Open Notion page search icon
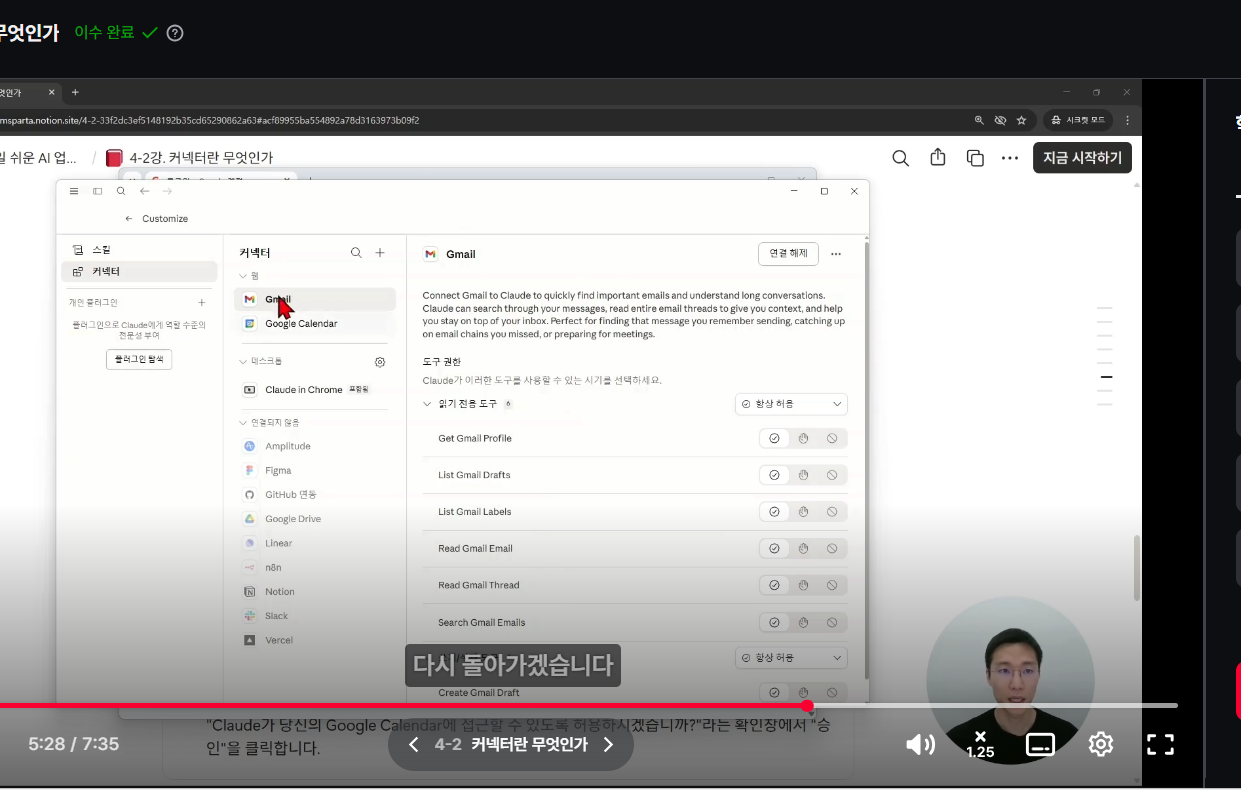This screenshot has width=1241, height=790. (x=900, y=158)
